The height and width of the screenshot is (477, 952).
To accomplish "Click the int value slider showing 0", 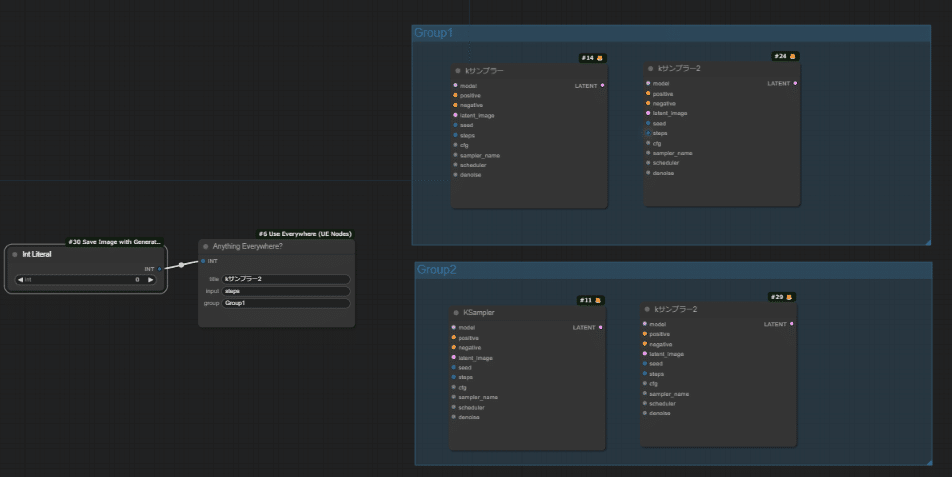I will click(x=85, y=280).
